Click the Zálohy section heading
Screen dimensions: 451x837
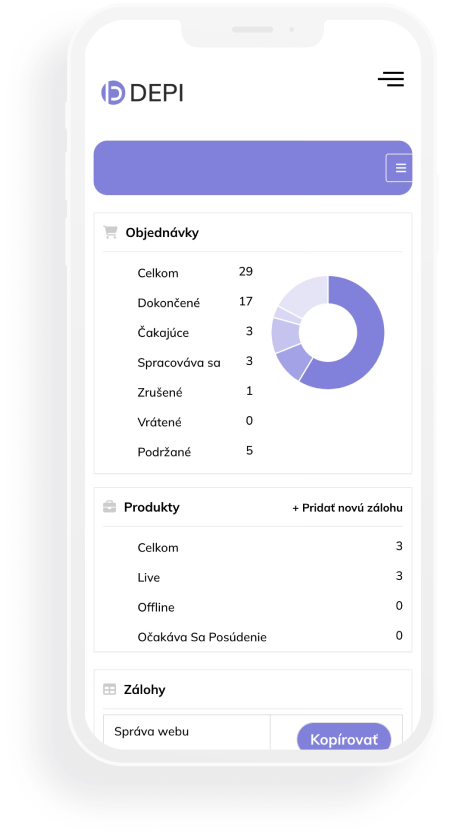[145, 690]
